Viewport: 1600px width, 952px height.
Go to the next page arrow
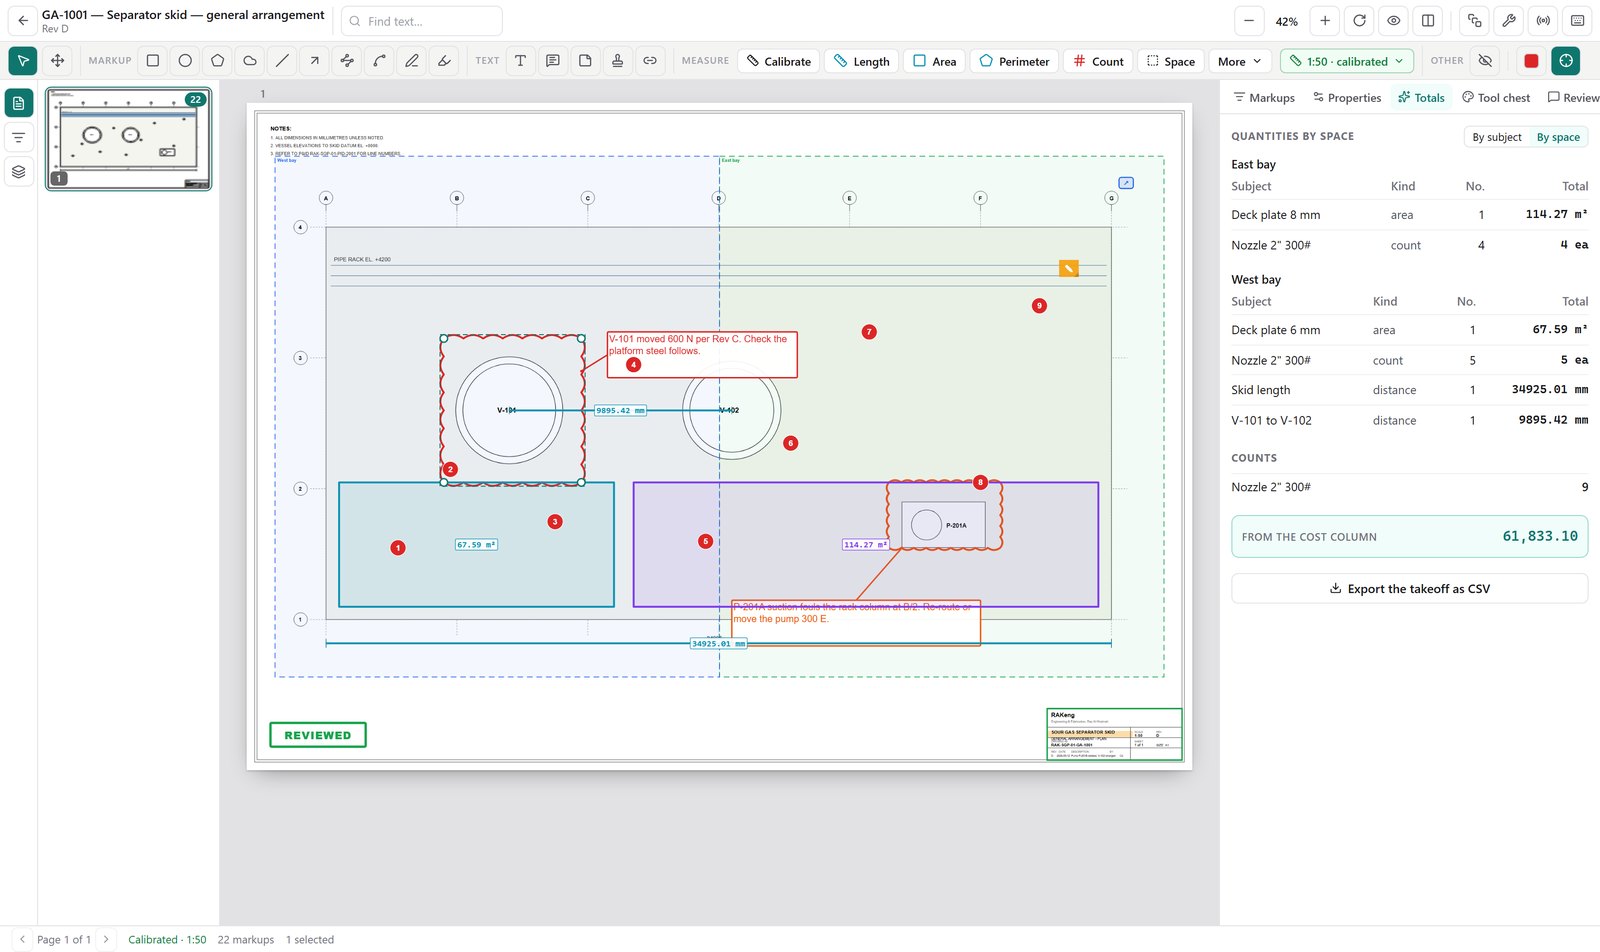point(106,939)
